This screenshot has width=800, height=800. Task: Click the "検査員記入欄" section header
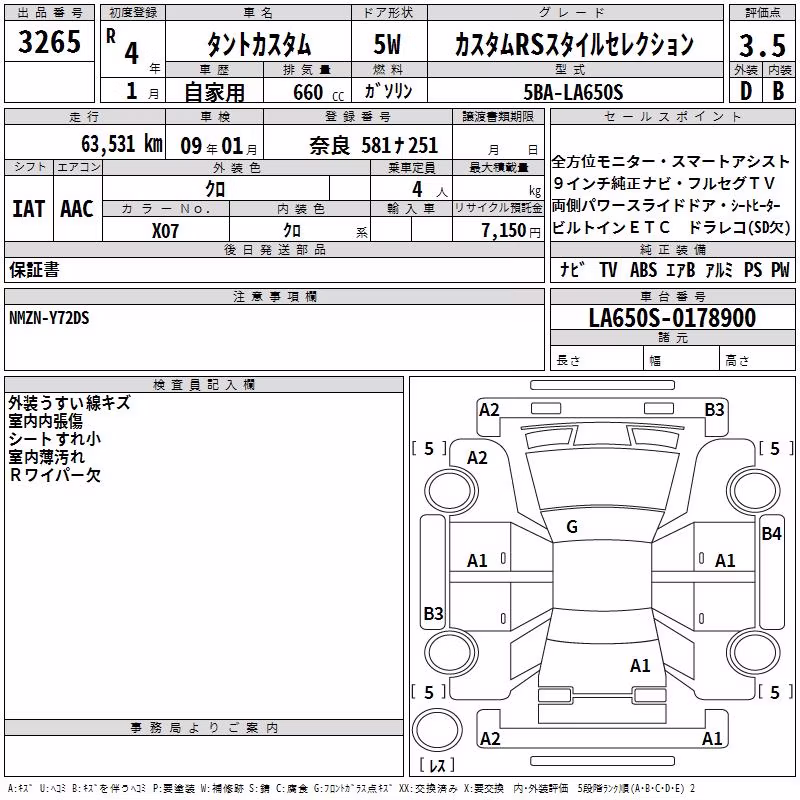pos(204,385)
